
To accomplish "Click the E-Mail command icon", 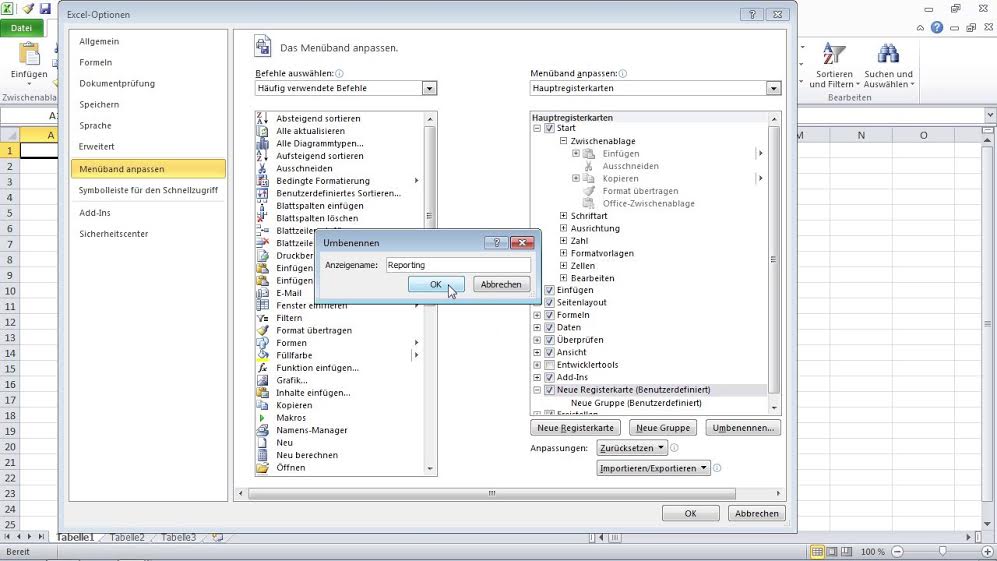I will tap(262, 293).
